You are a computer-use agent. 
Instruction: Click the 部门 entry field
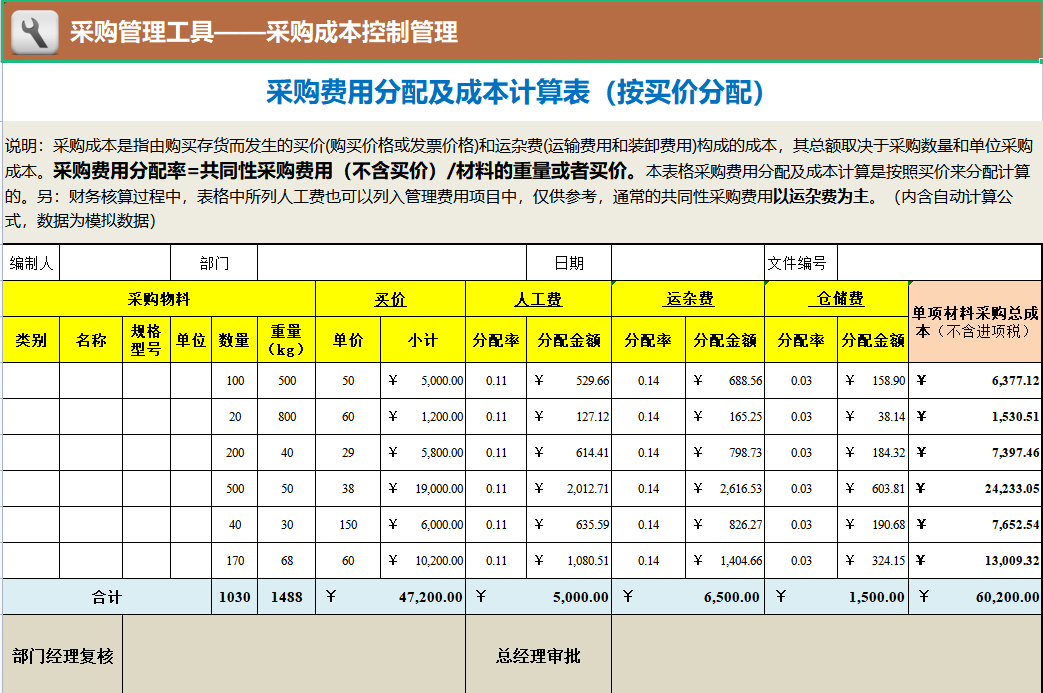click(390, 262)
